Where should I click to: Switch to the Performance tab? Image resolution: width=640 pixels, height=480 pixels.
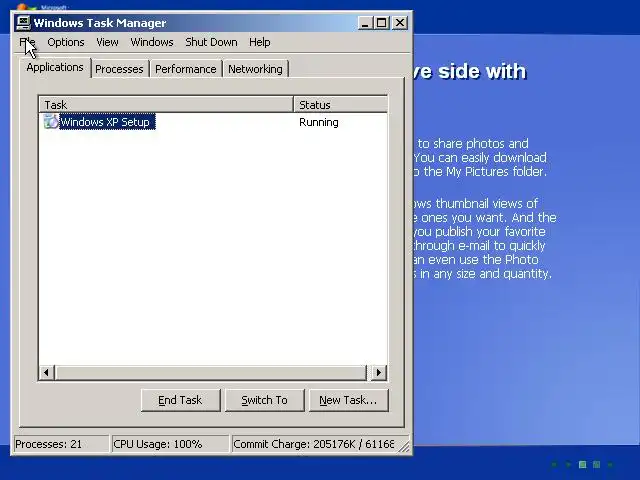click(186, 69)
